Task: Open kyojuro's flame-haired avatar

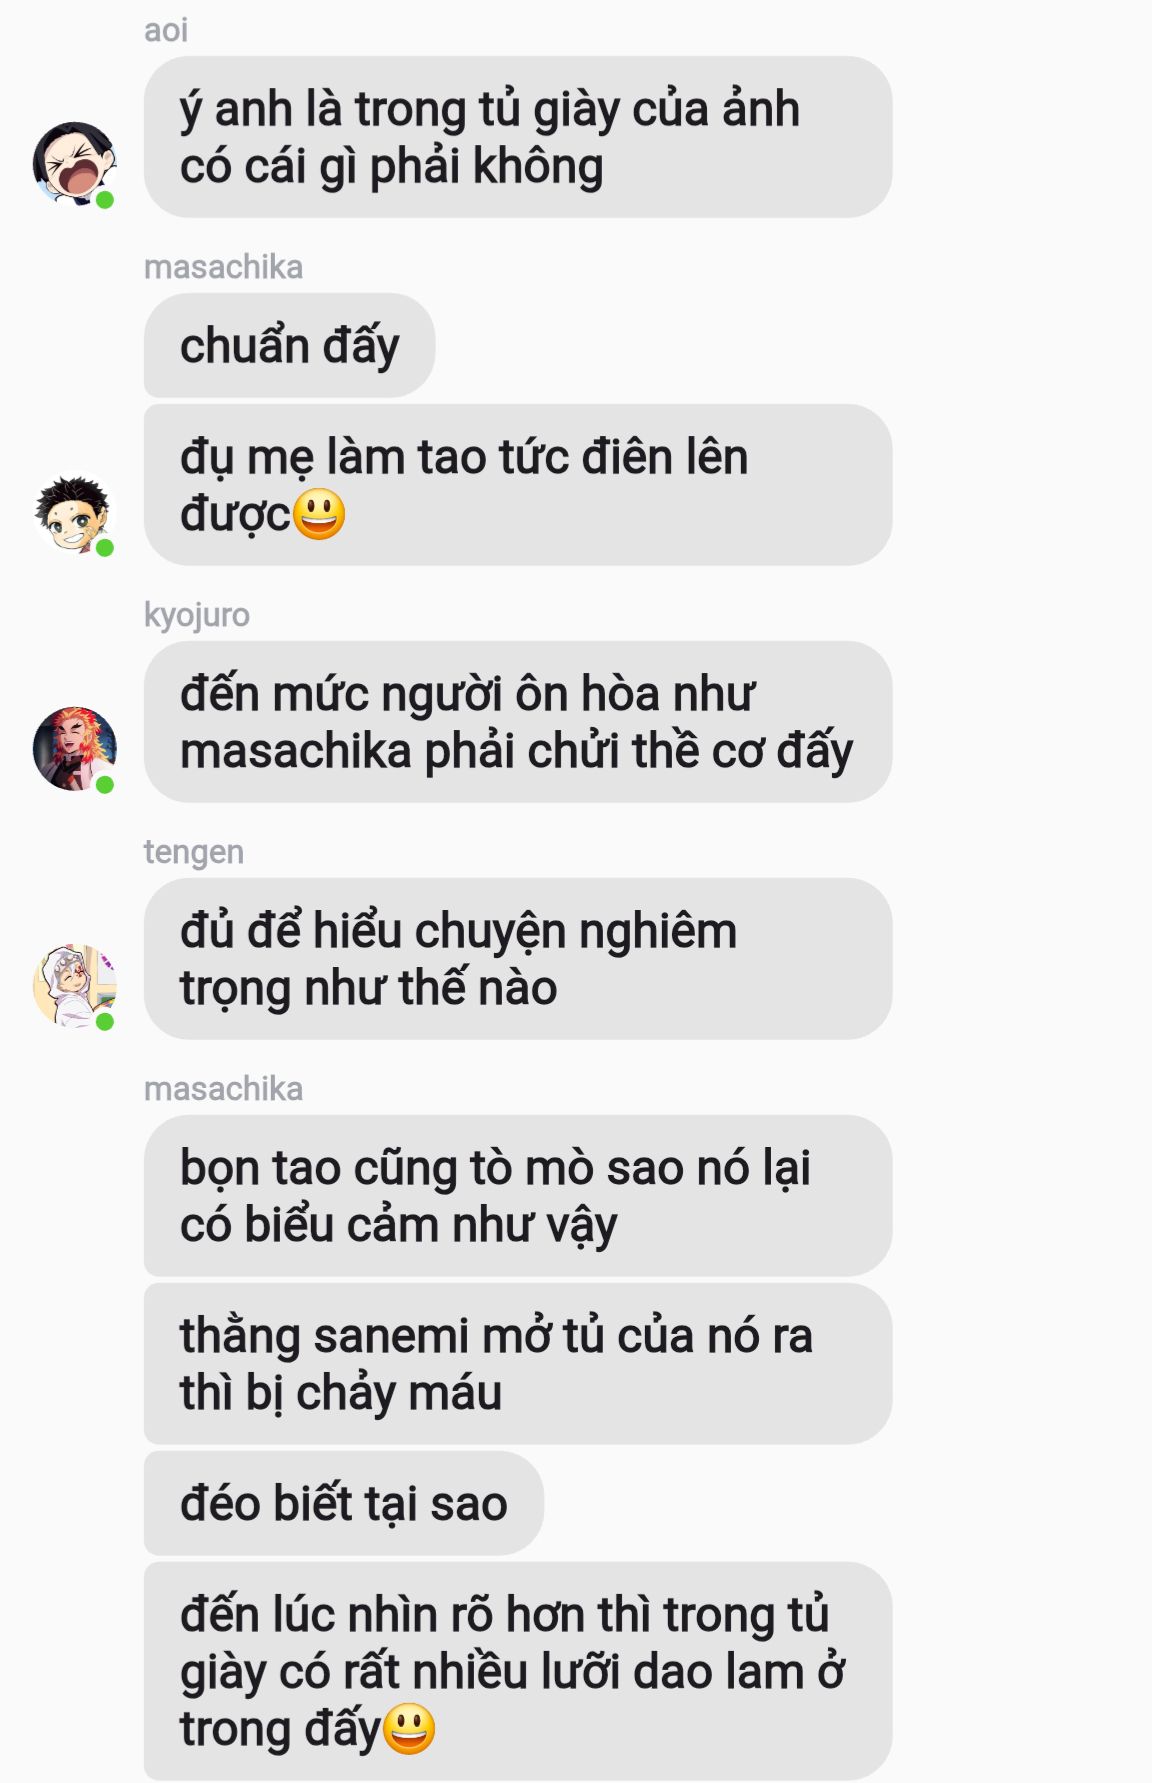Action: 75,749
